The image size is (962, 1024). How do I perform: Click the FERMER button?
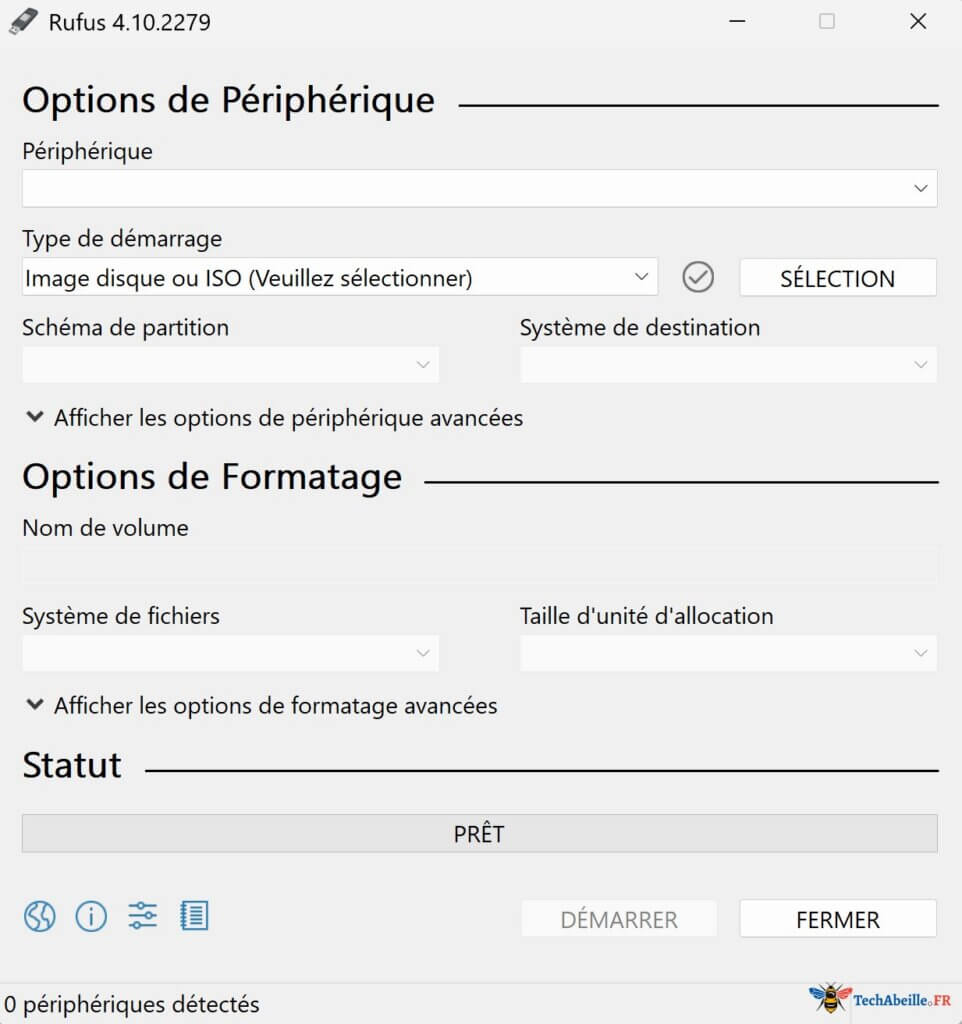point(837,919)
